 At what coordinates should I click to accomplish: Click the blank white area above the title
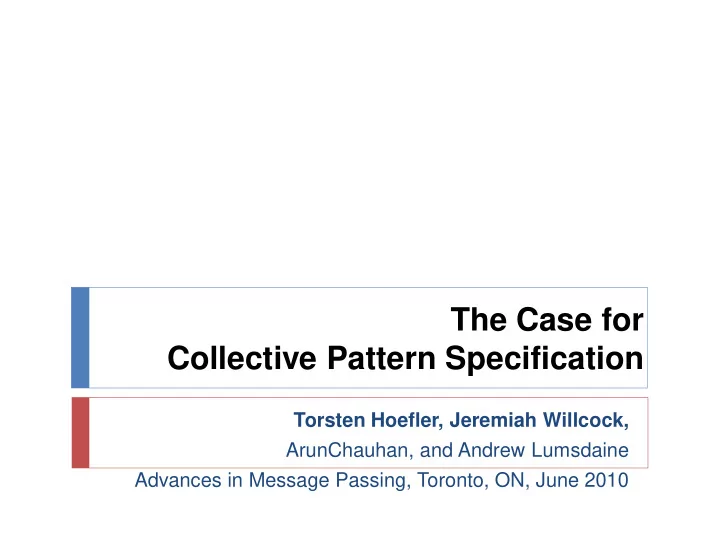[360, 138]
